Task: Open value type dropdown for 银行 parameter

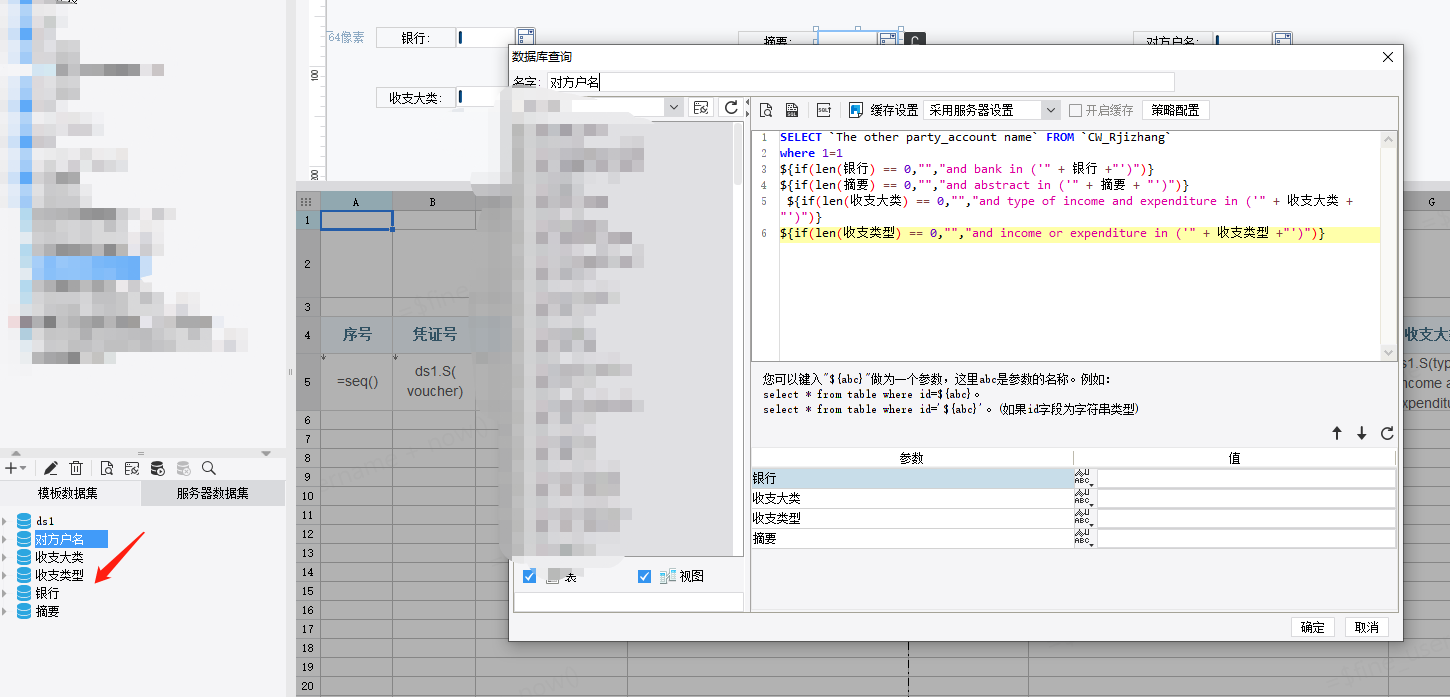Action: (1084, 478)
